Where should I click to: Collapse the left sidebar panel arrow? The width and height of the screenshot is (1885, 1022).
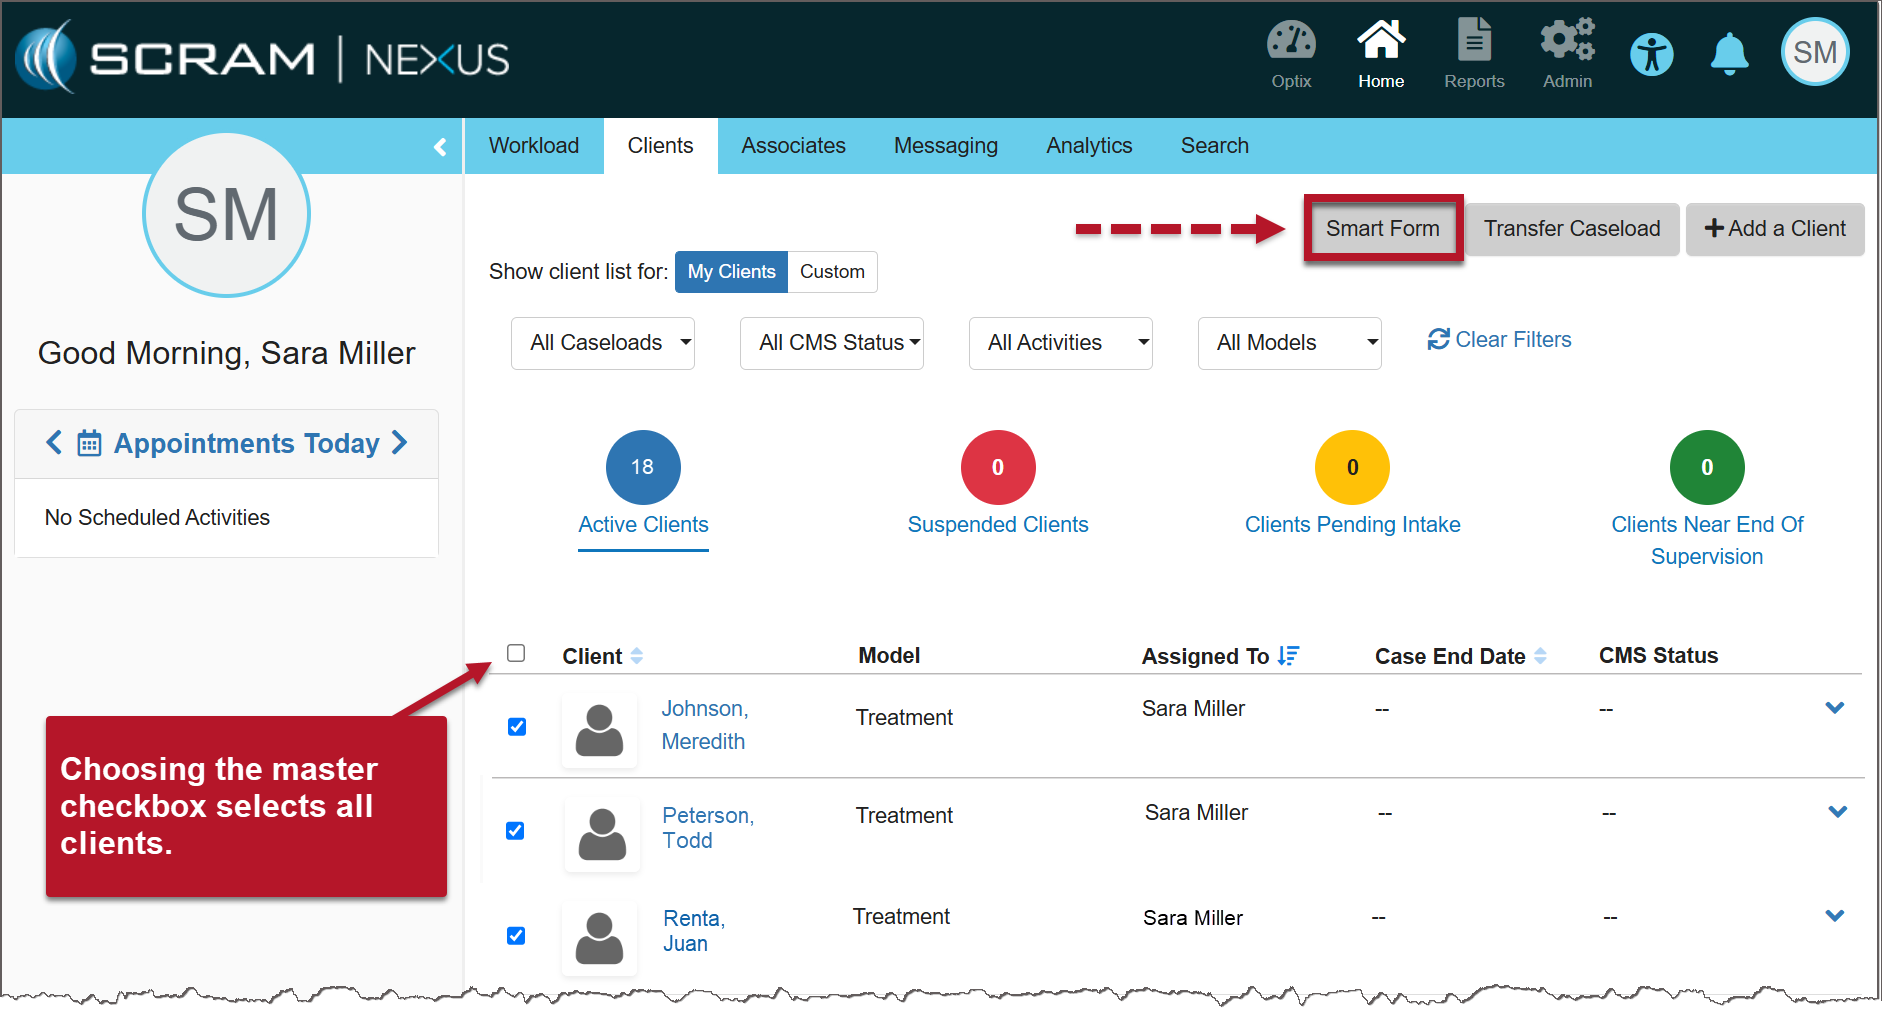(440, 147)
